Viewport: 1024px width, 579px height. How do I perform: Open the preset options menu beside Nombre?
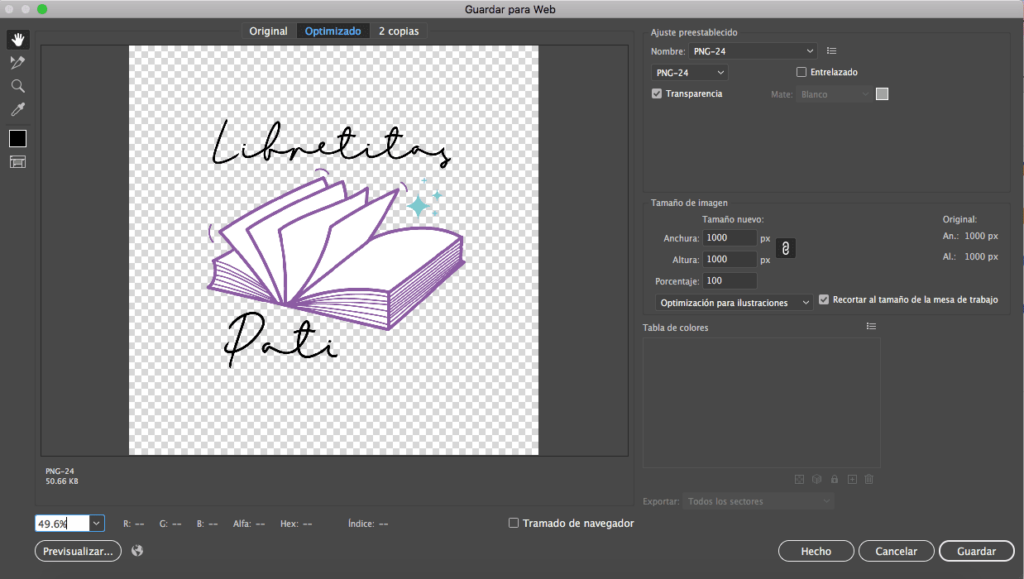click(x=831, y=50)
